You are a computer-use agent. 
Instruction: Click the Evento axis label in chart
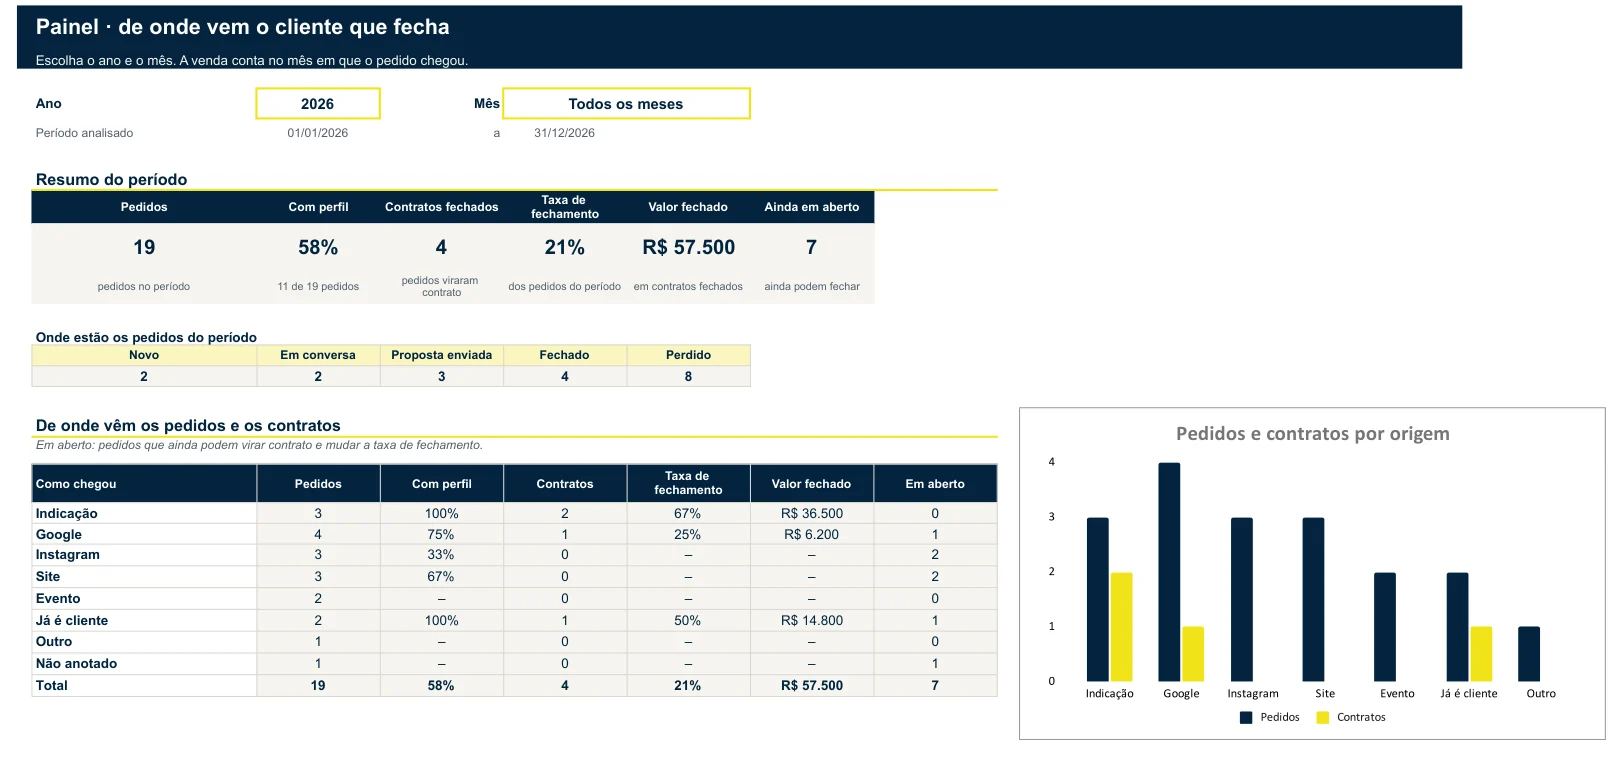pyautogui.click(x=1397, y=694)
